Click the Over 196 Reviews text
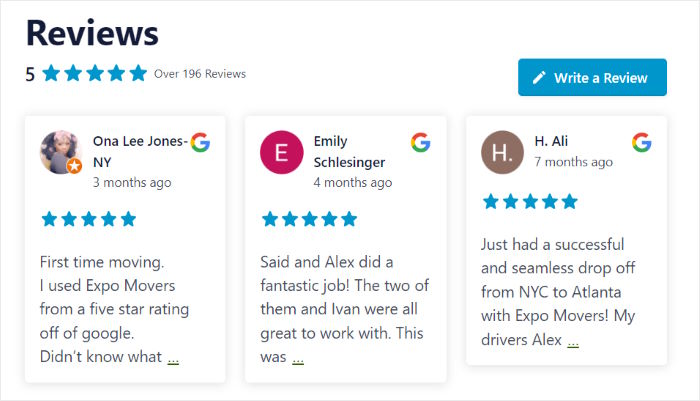This screenshot has height=401, width=700. tap(200, 74)
